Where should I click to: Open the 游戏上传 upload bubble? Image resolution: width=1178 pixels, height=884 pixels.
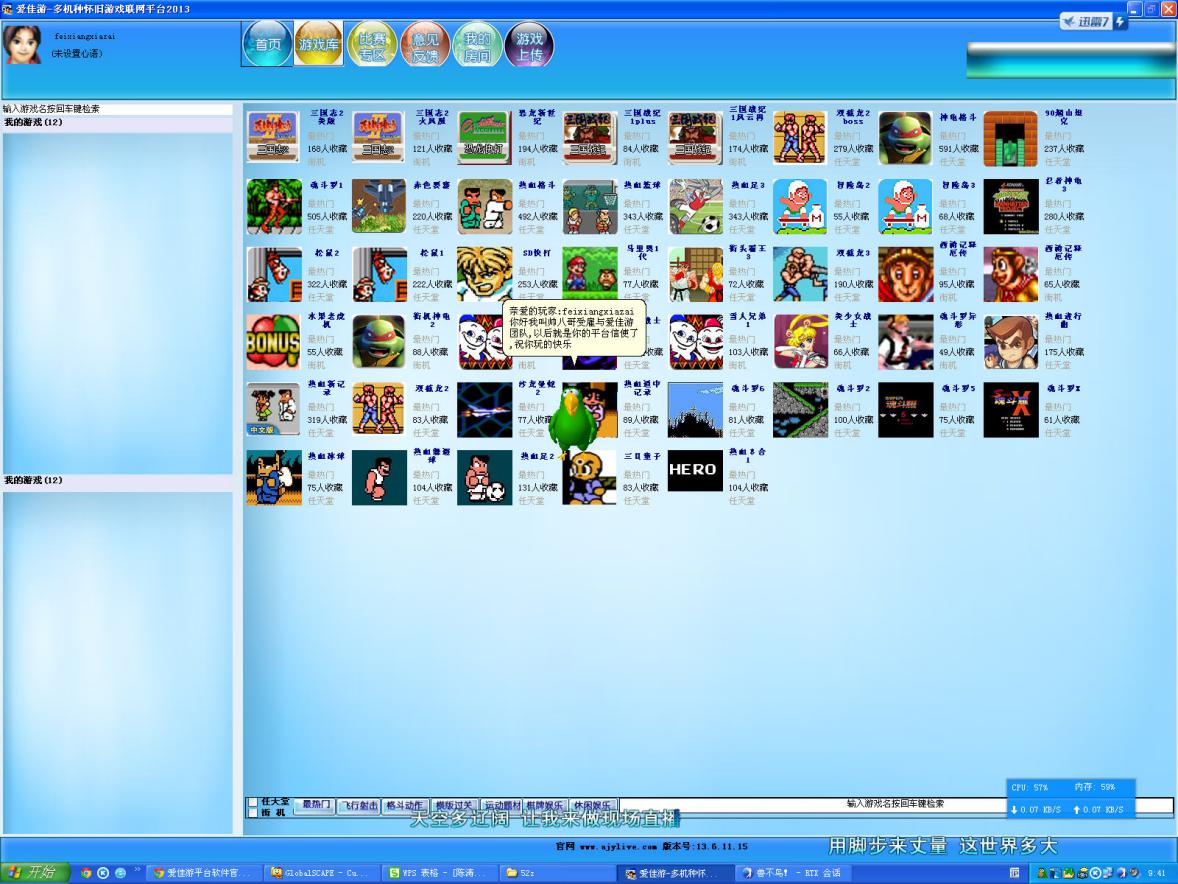click(x=530, y=44)
